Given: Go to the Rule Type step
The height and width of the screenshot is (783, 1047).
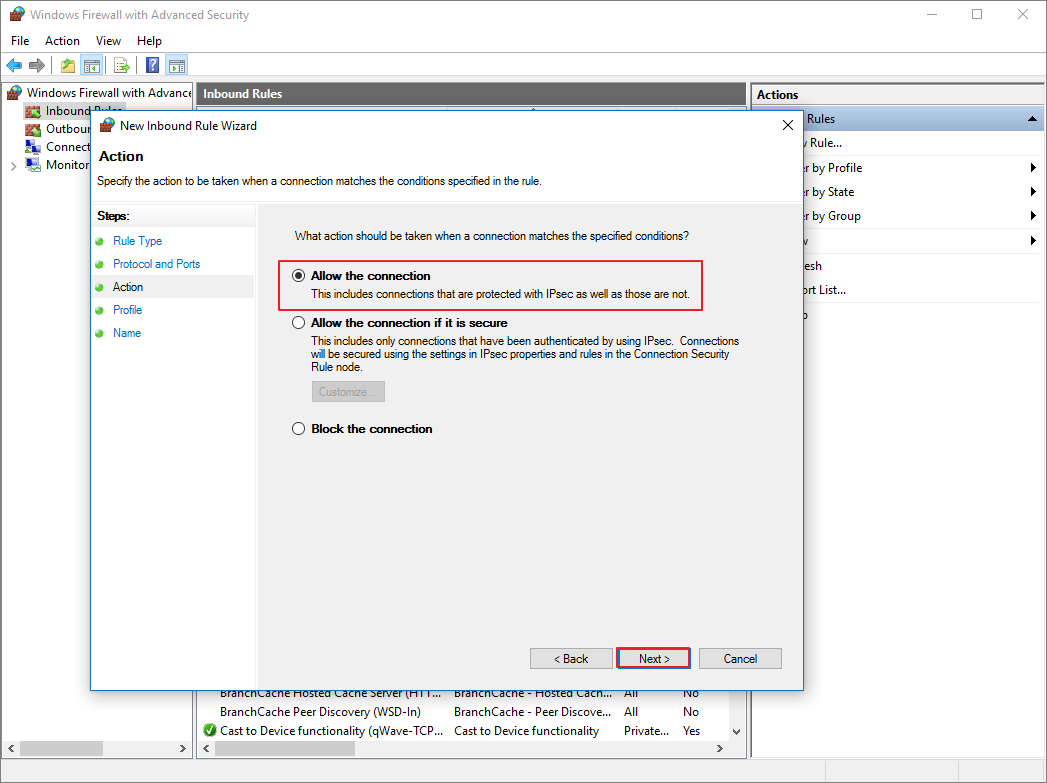Looking at the screenshot, I should [138, 241].
